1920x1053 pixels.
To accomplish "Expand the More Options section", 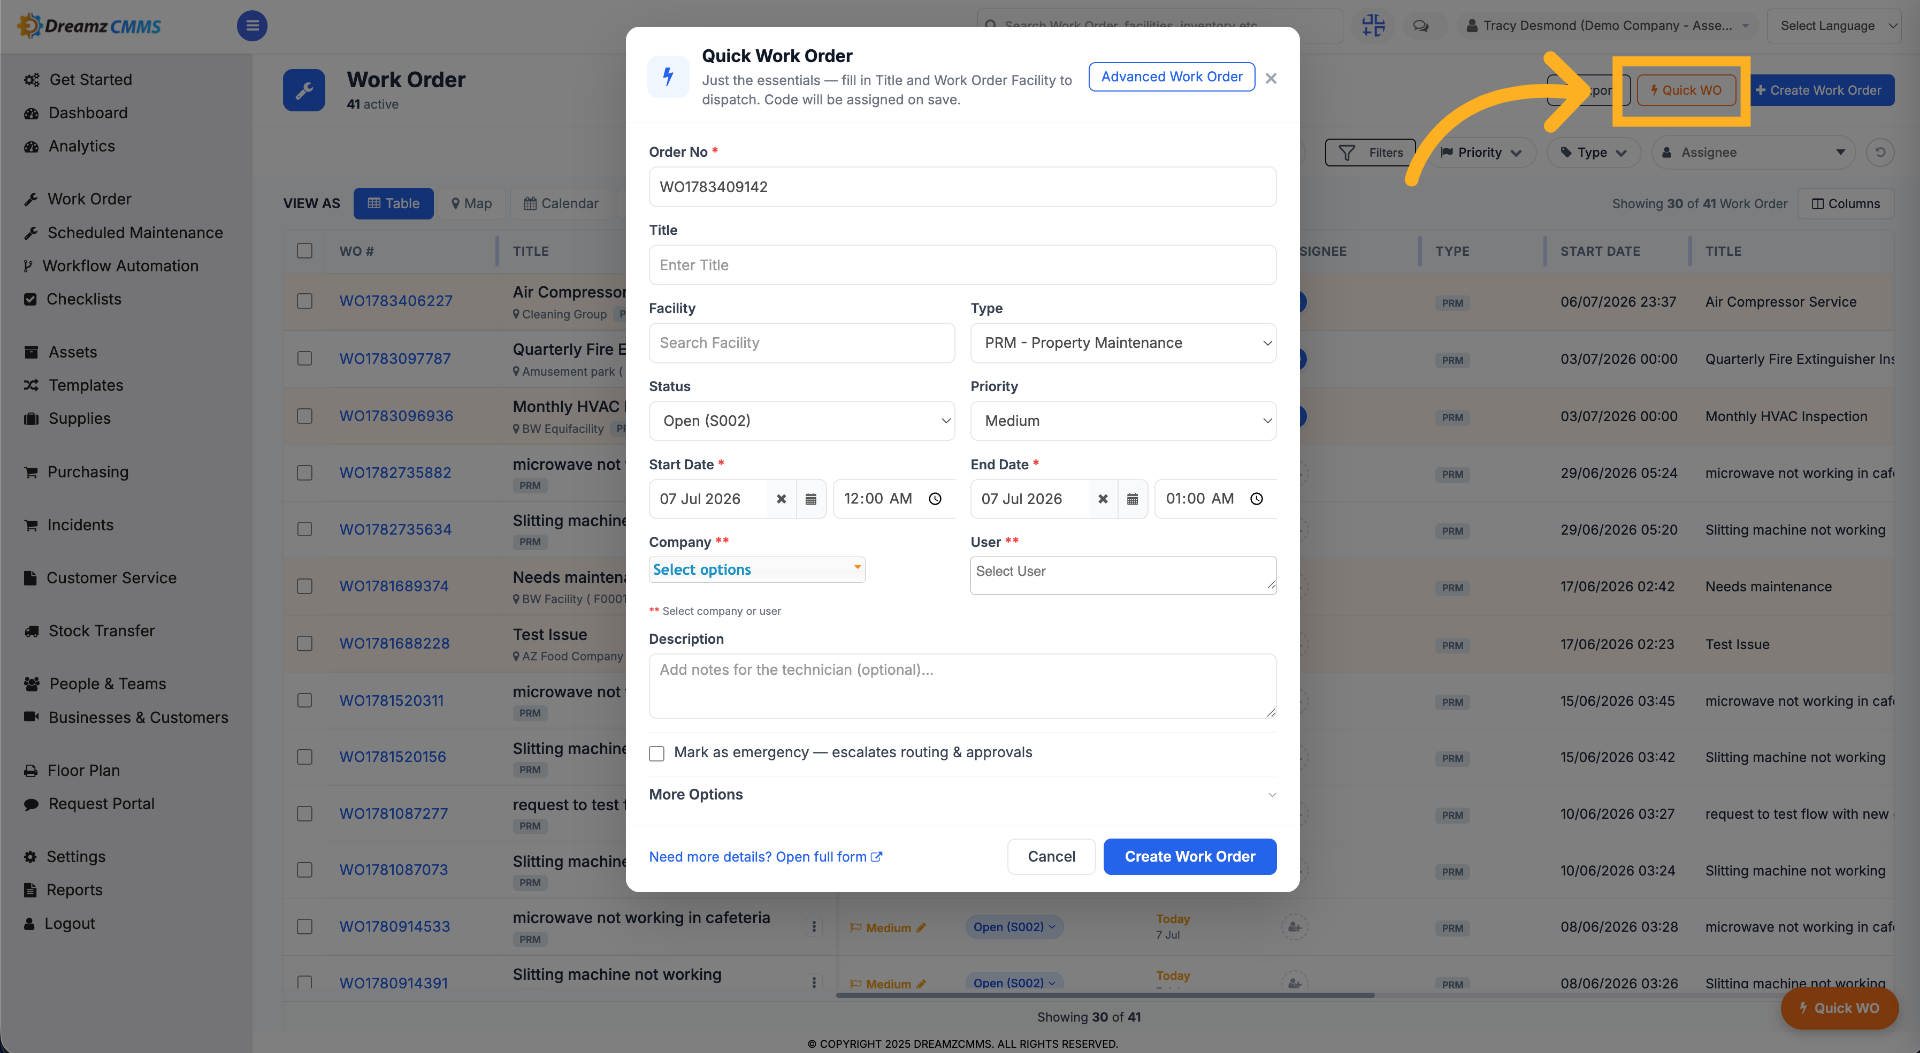I will [962, 795].
